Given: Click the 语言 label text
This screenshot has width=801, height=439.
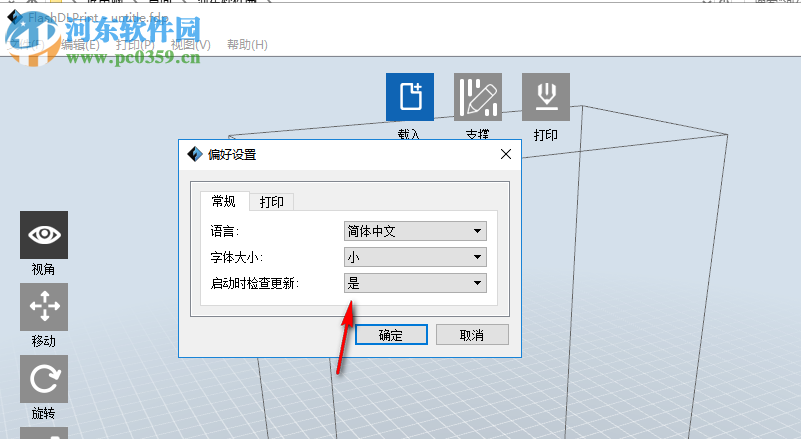Looking at the screenshot, I should coord(225,232).
